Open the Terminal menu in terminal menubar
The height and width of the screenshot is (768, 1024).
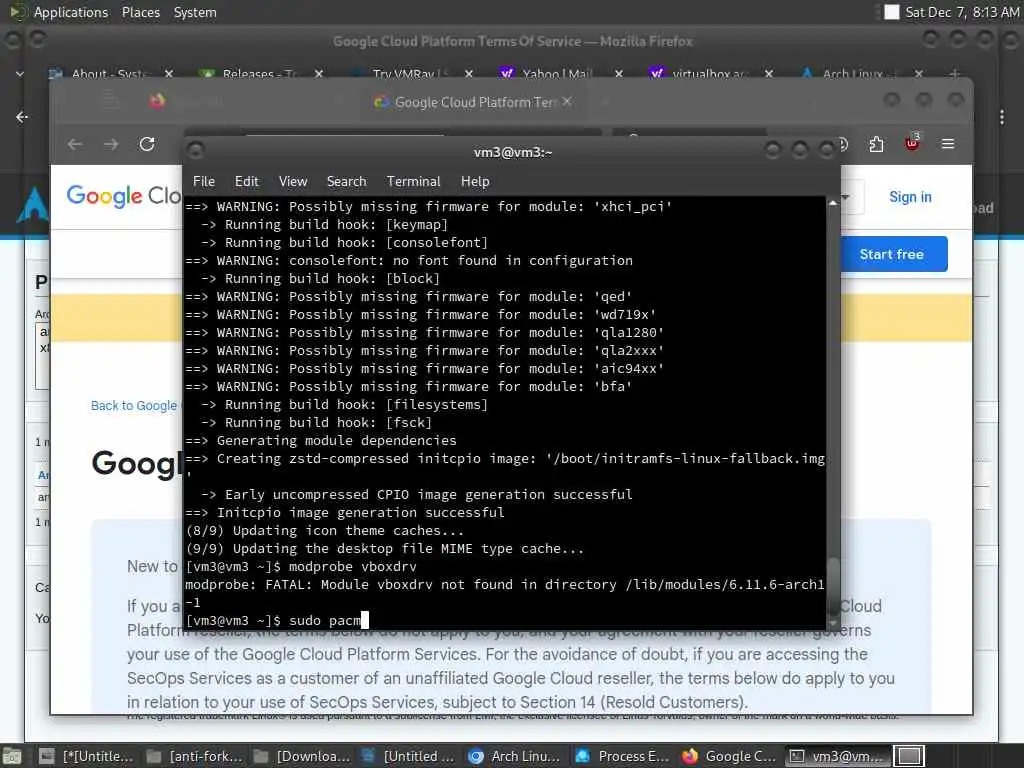(413, 182)
